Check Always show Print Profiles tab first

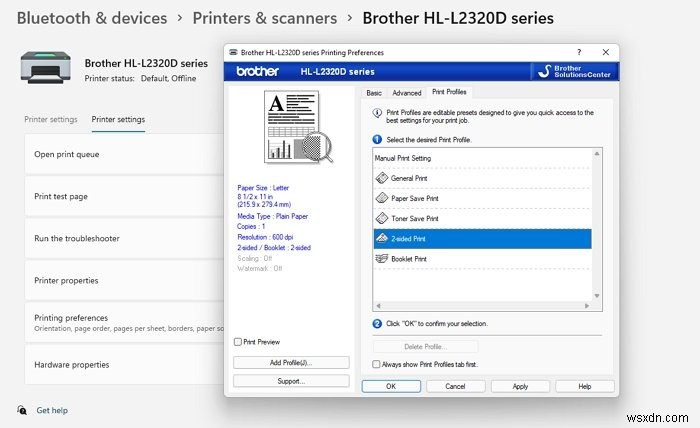coord(376,364)
